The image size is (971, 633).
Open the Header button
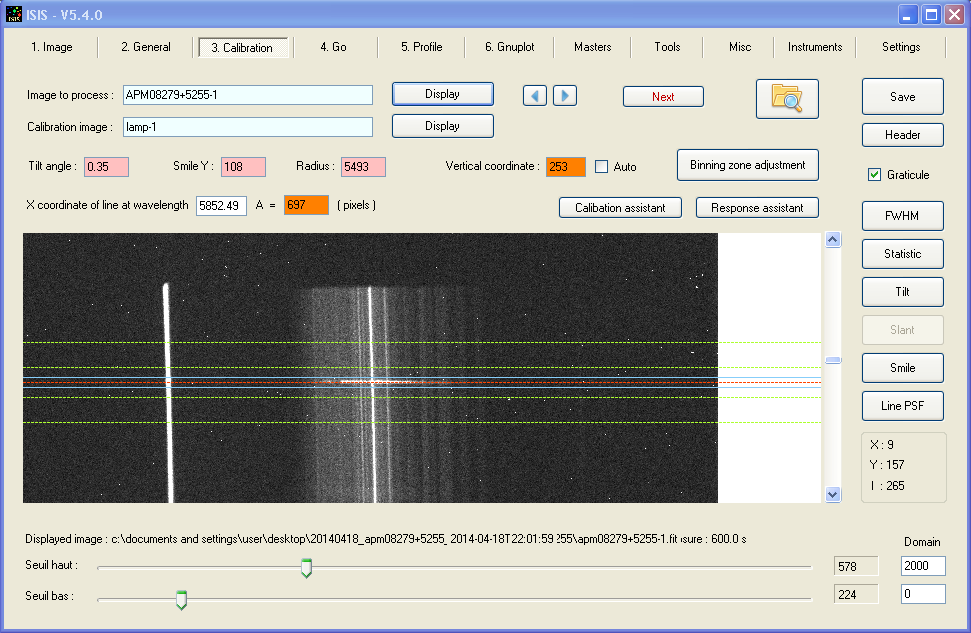(x=902, y=135)
